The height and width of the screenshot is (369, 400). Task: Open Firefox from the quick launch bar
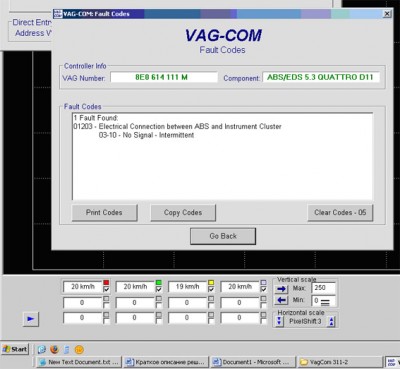click(x=54, y=349)
